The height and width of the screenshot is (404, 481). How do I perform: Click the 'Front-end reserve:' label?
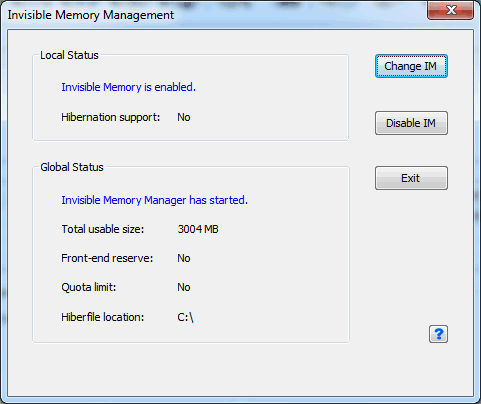[107, 258]
